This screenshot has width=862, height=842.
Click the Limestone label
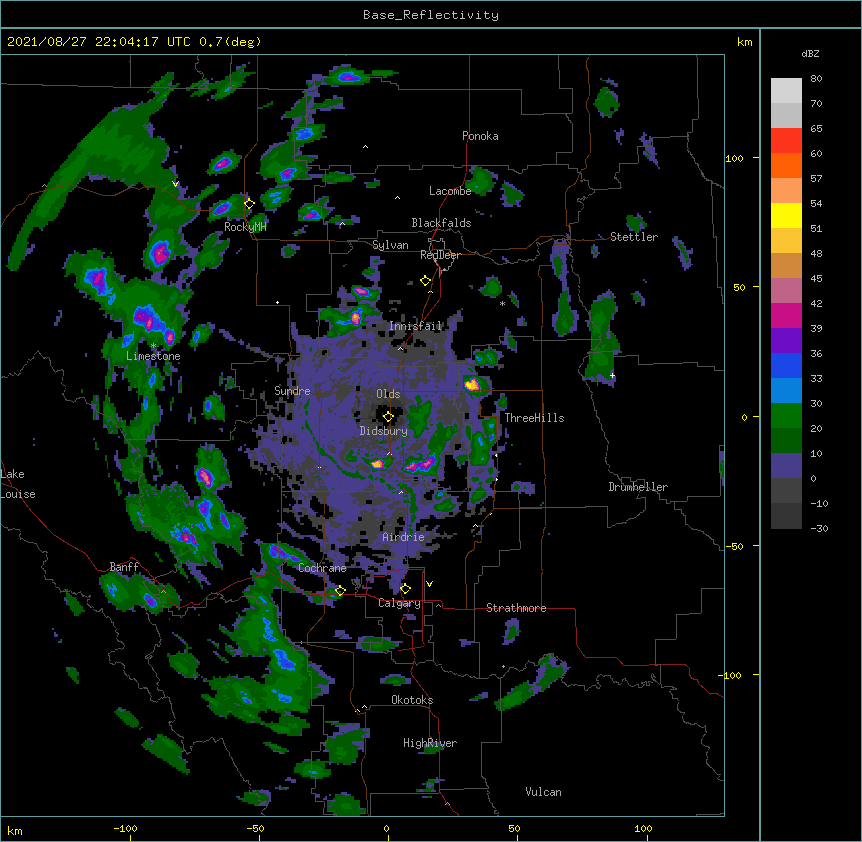153,356
